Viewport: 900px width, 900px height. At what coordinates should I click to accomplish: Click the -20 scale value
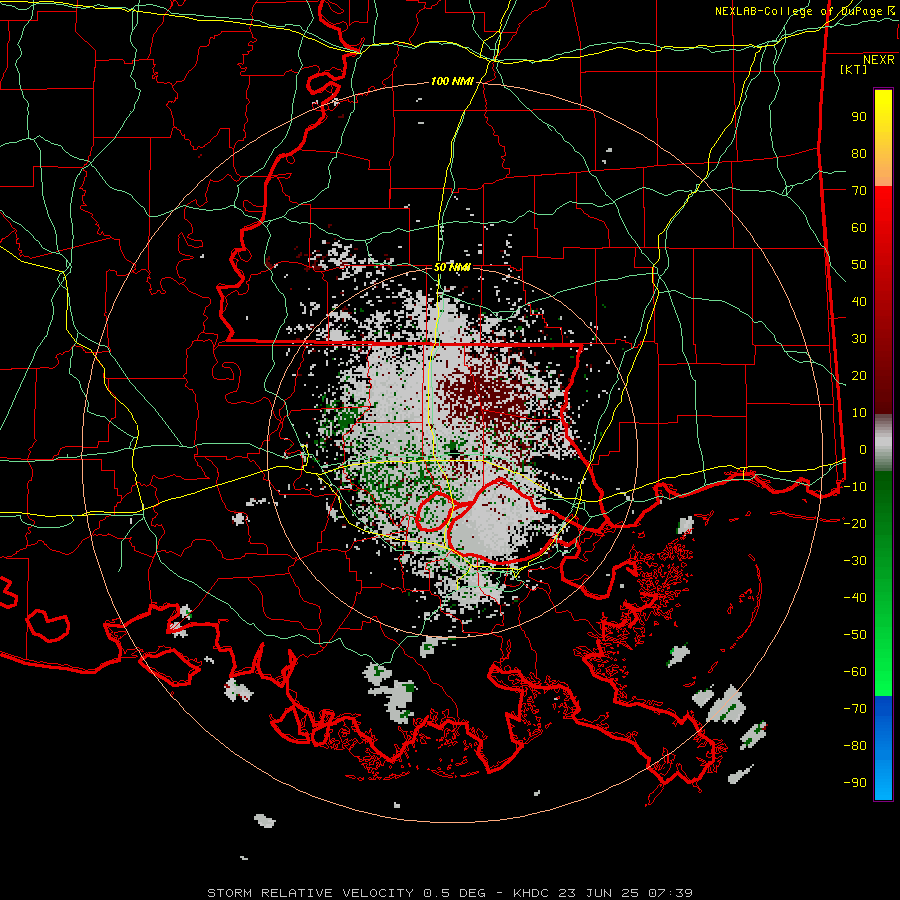855,523
